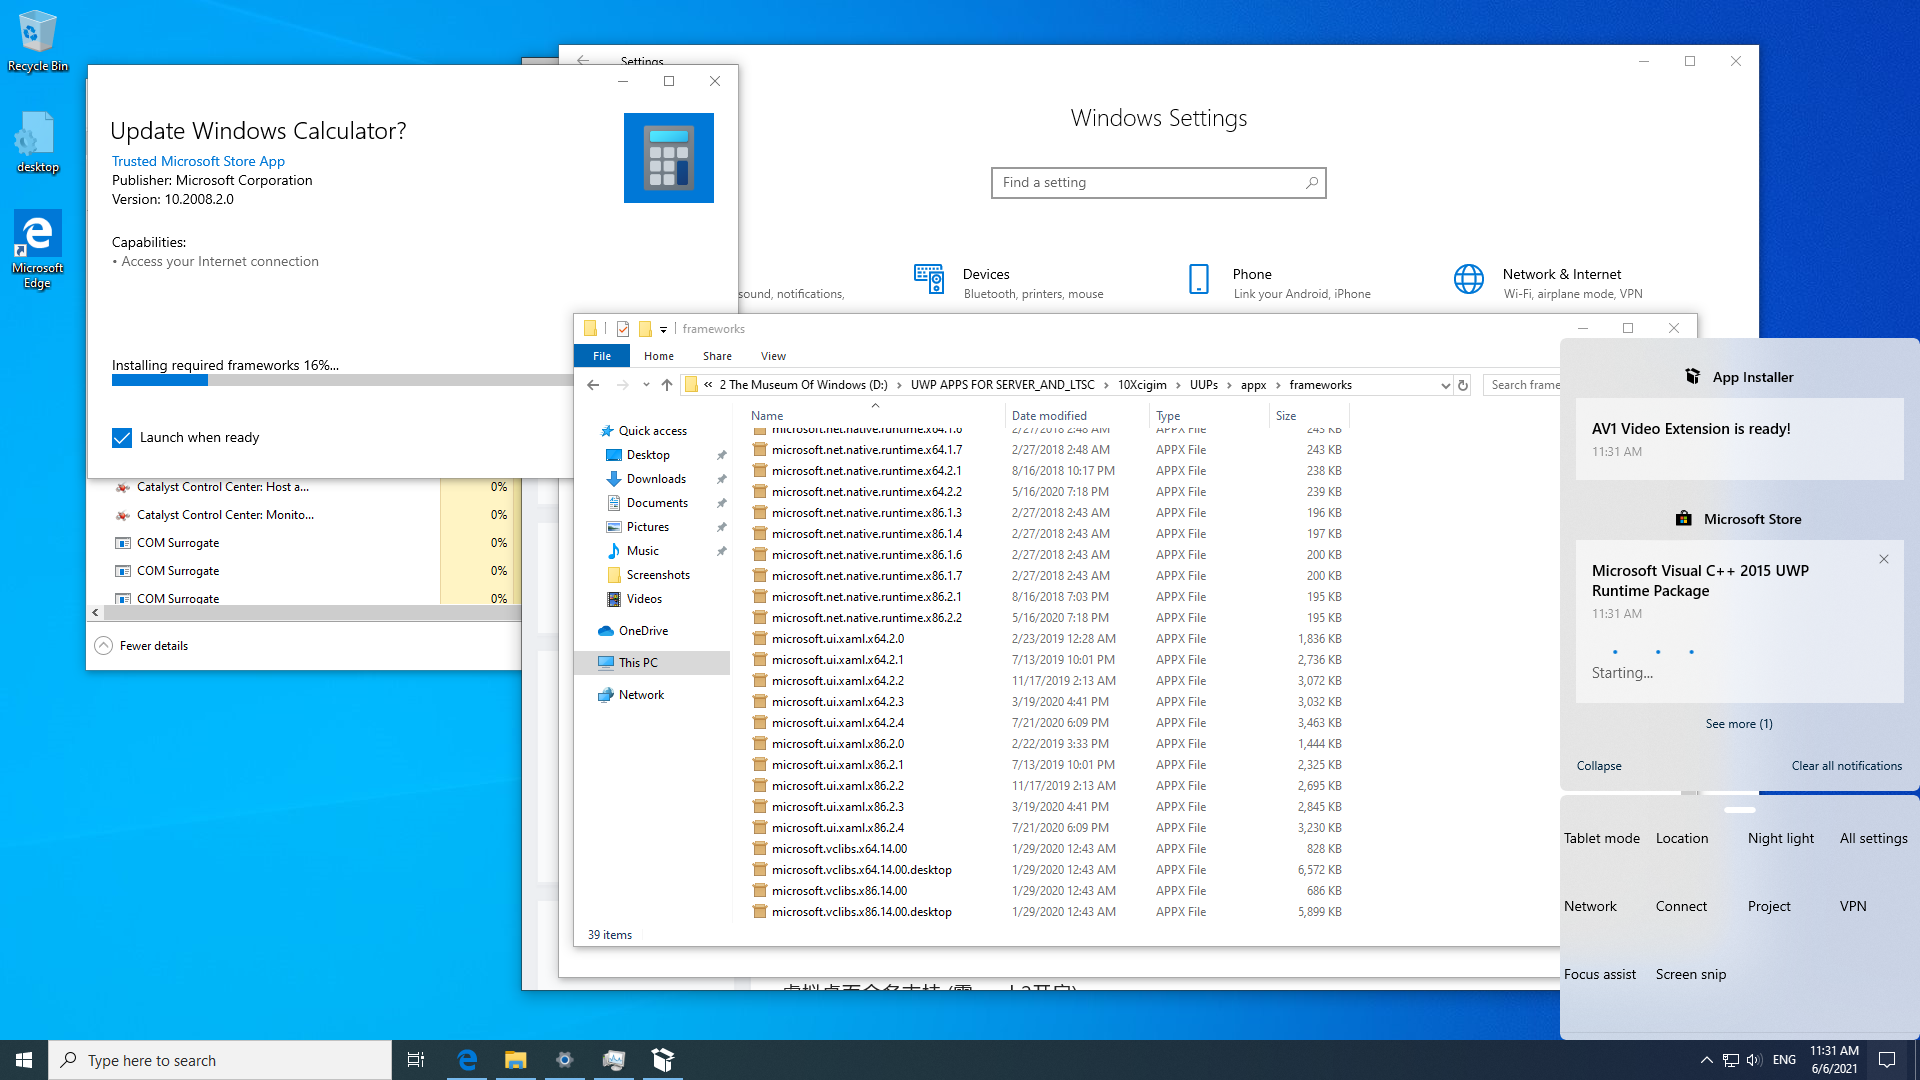Click the search magnifier in Find a setting
The height and width of the screenshot is (1080, 1920).
point(1311,183)
